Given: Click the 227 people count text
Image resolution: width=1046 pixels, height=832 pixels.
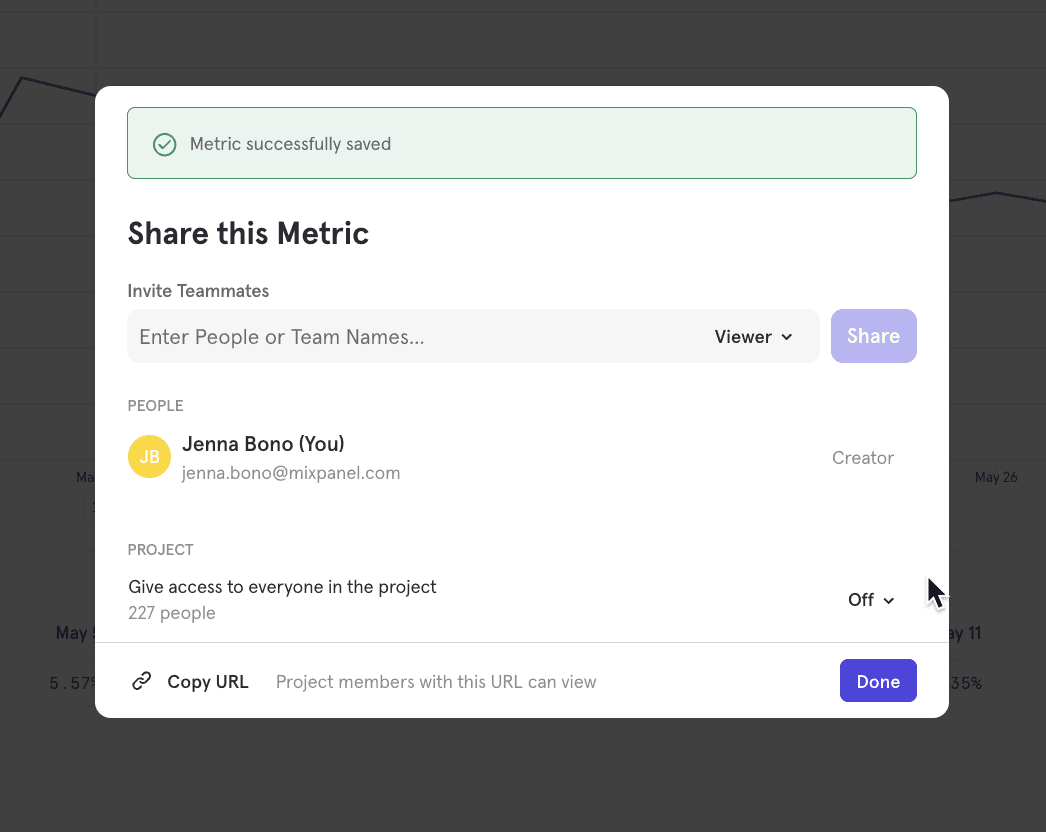Looking at the screenshot, I should (171, 613).
